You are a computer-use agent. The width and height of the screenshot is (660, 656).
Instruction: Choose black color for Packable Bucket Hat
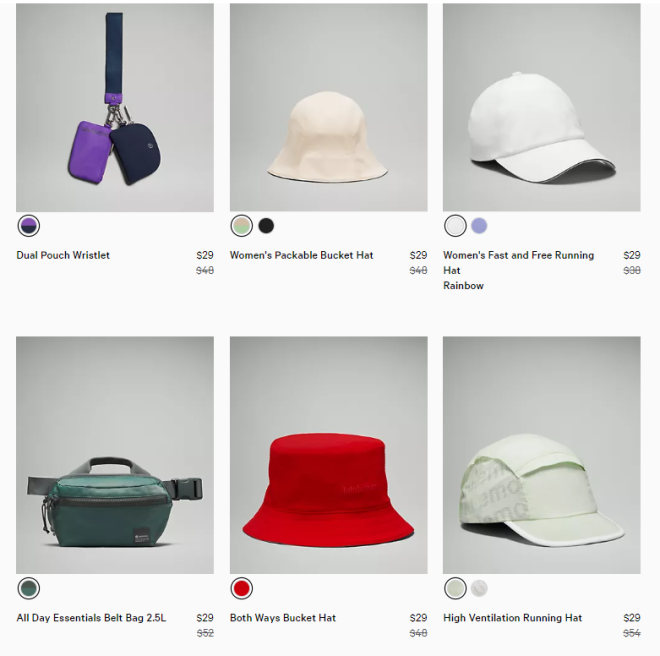pyautogui.click(x=266, y=226)
